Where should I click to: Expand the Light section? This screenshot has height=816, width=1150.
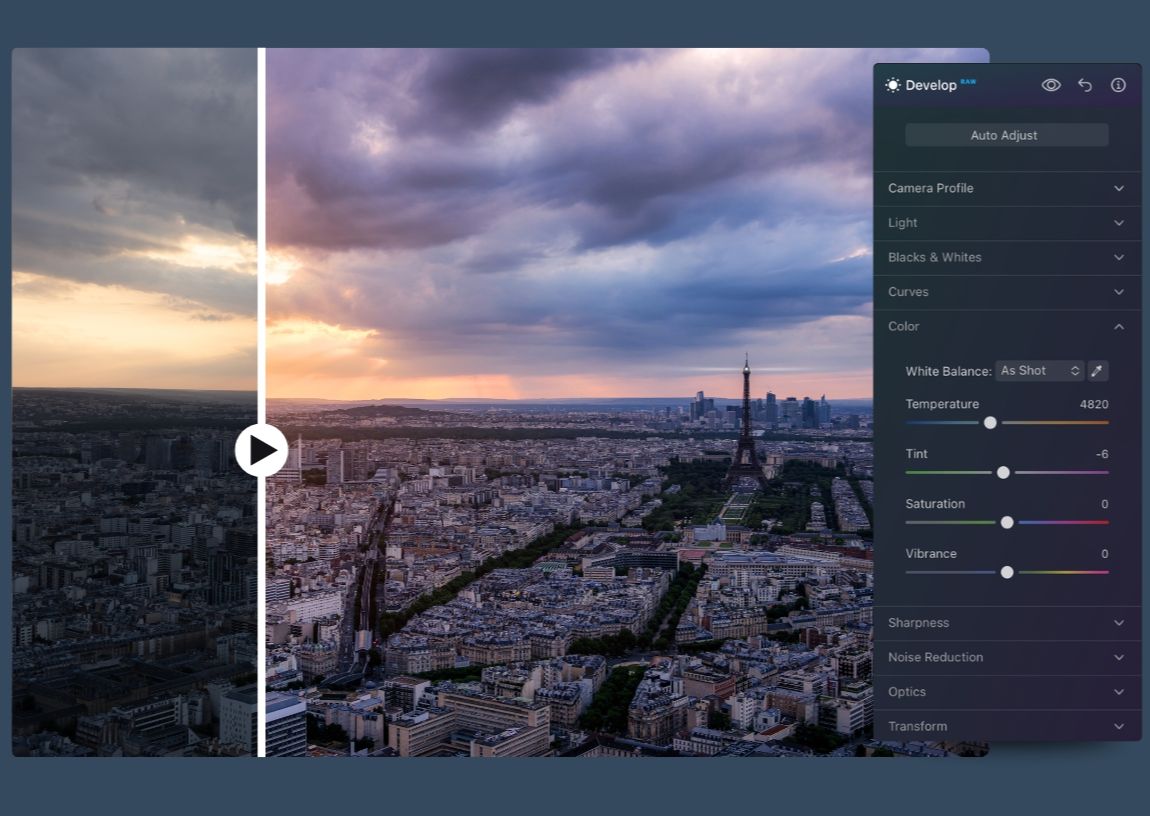[1007, 223]
